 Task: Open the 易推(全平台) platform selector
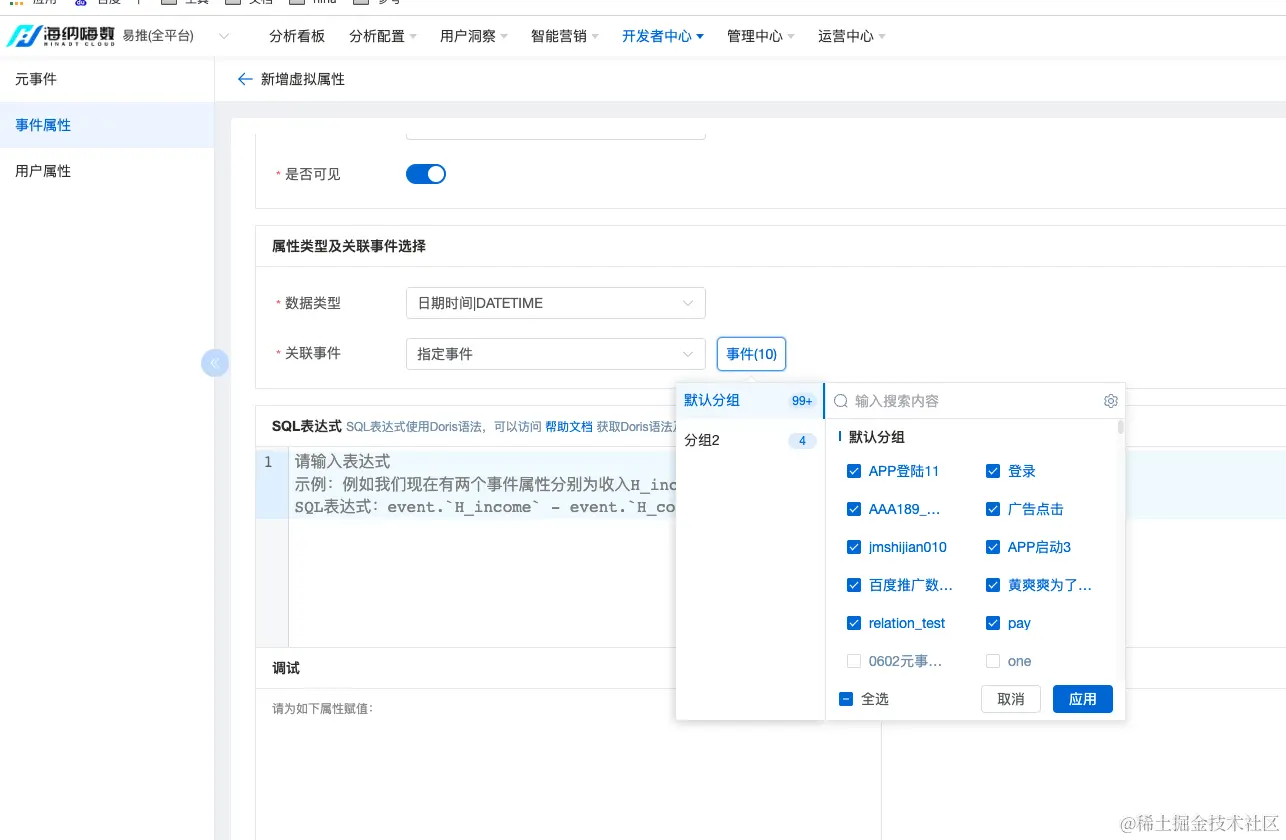pos(176,36)
